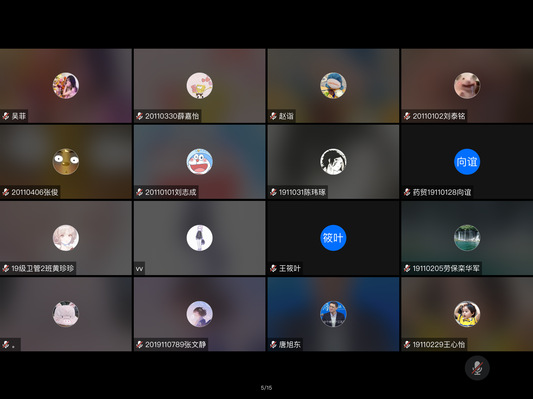
Task: Click the name label 2019110789张文静
Action: 175,345
